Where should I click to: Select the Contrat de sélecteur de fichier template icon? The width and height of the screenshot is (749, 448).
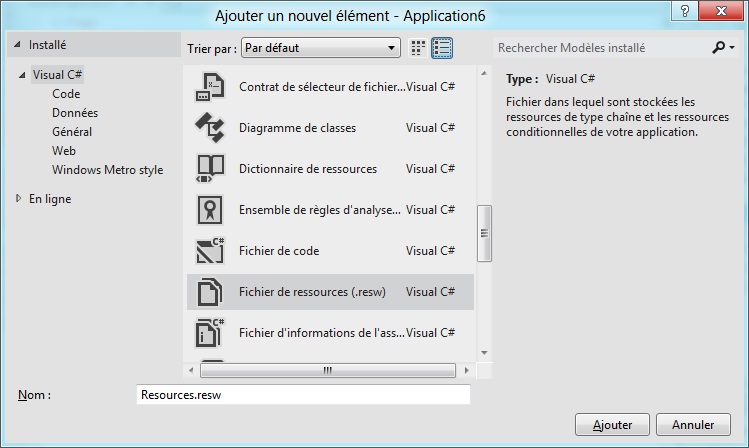coord(210,87)
